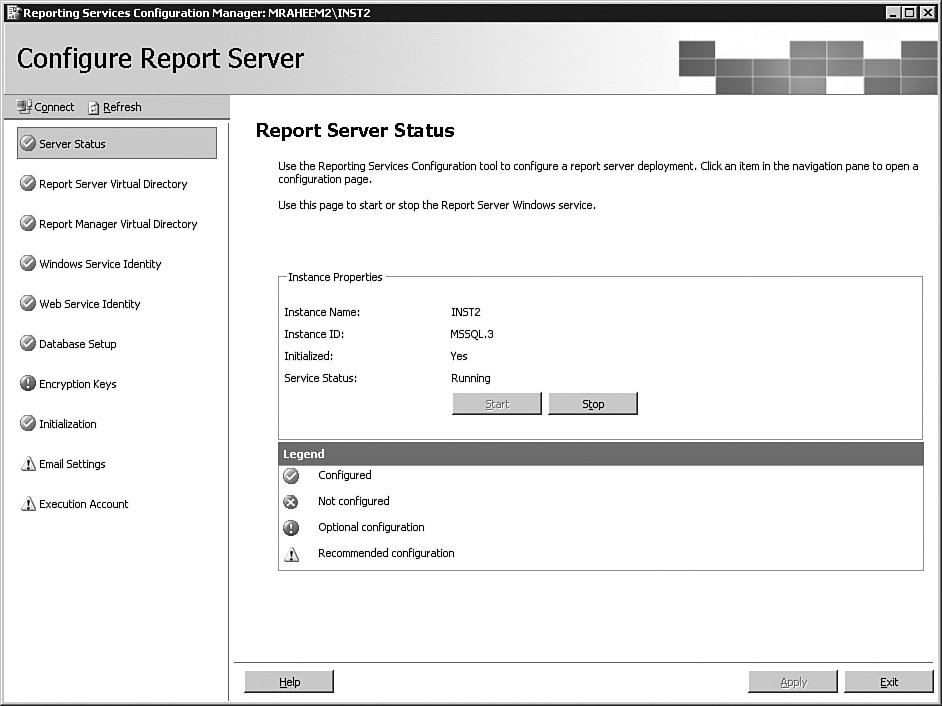Click the application icon in the title bar

tap(13, 13)
